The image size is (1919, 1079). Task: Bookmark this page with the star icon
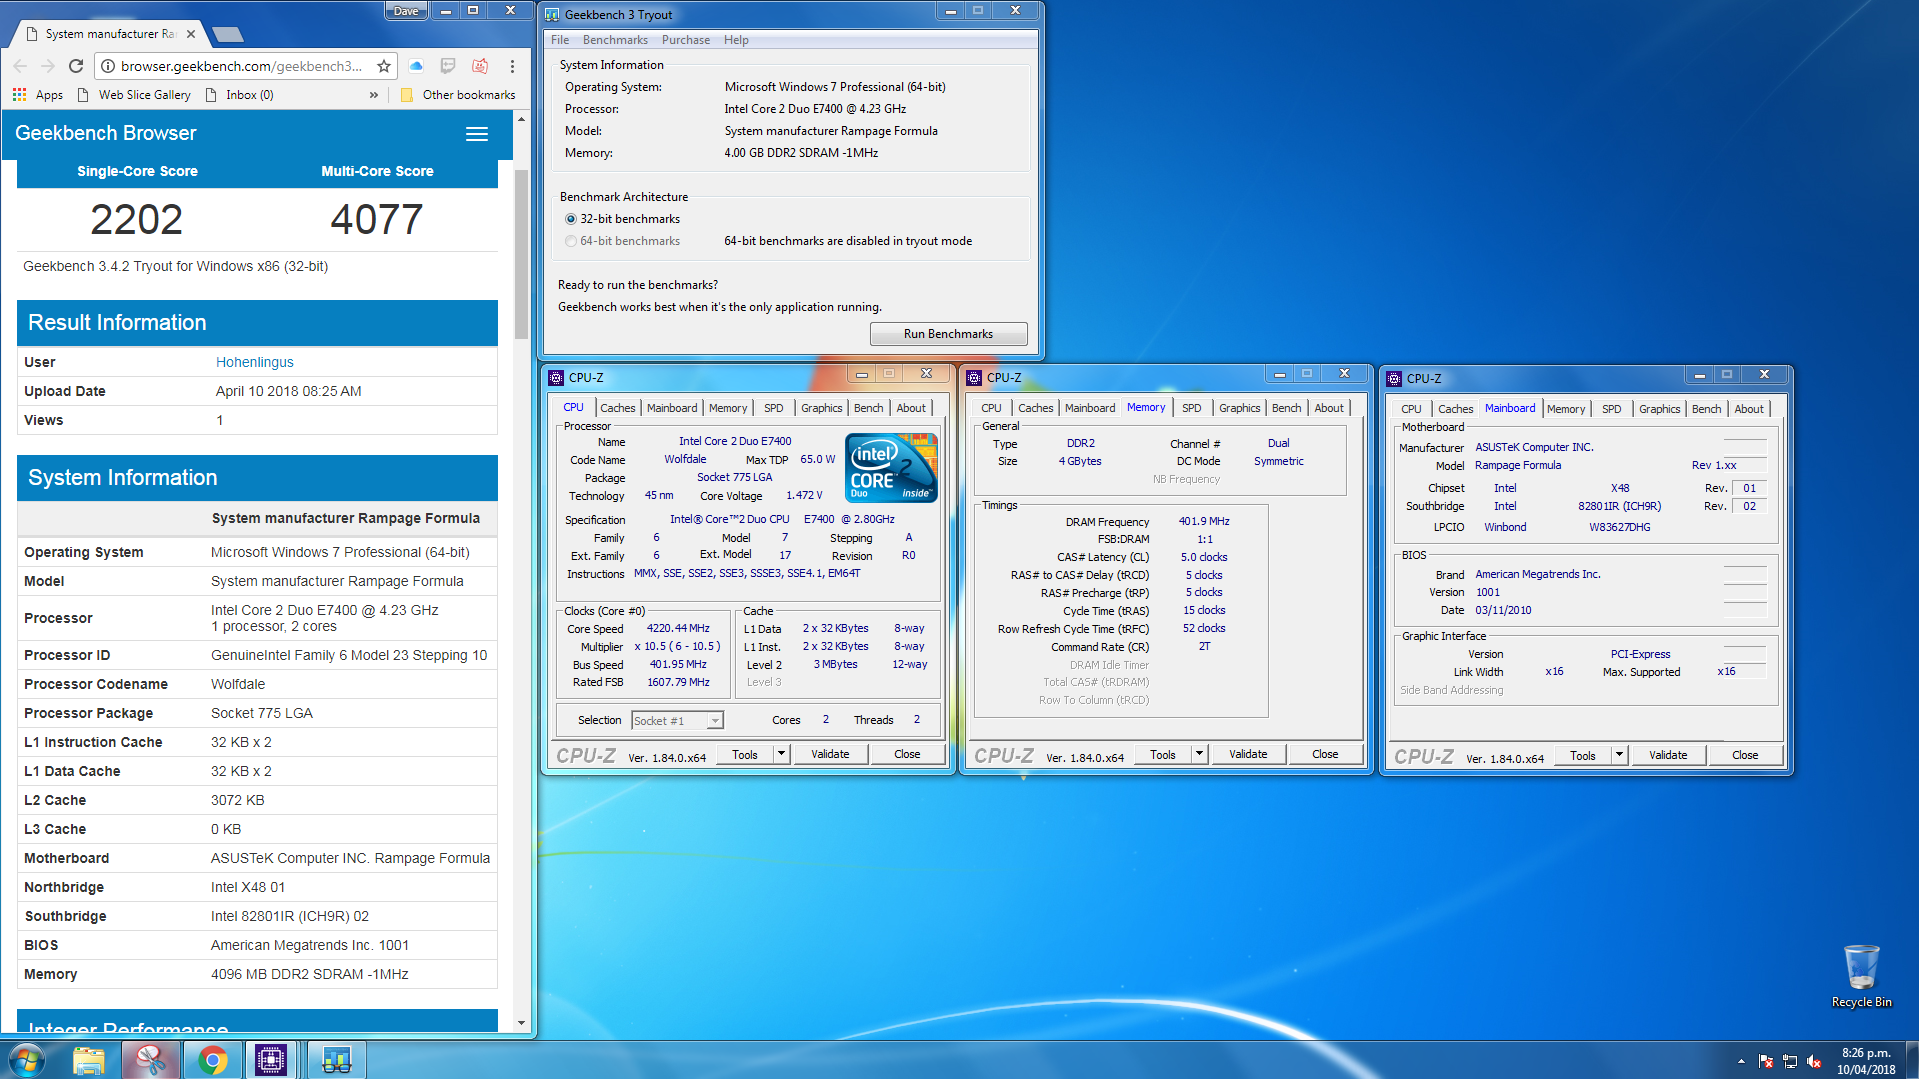point(384,66)
